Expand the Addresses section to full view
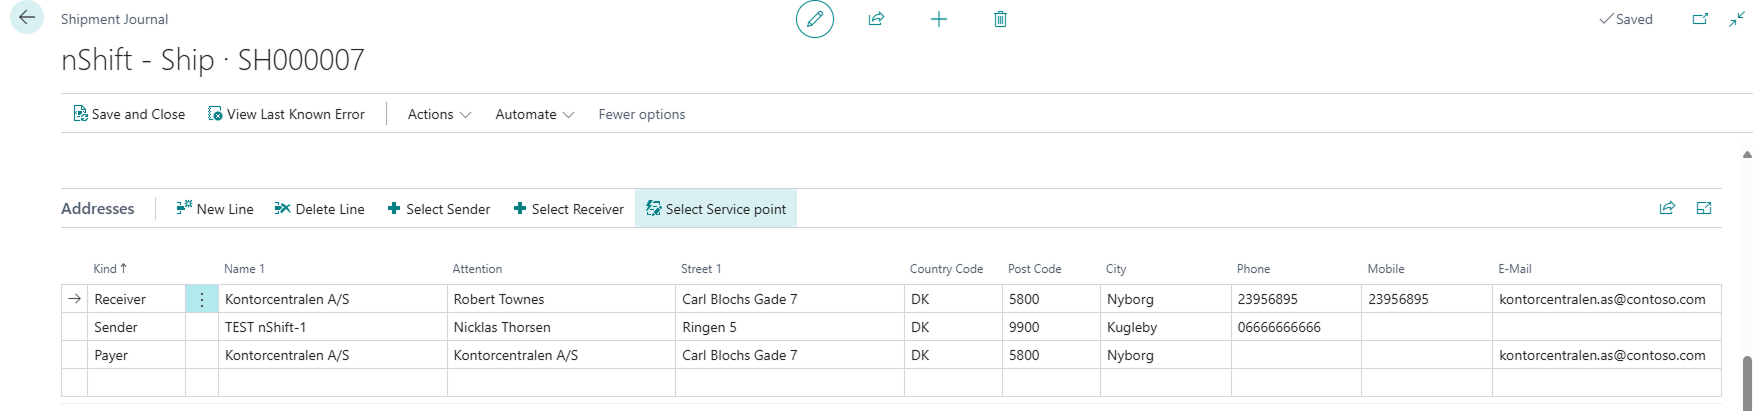The image size is (1753, 411). [x=1704, y=208]
